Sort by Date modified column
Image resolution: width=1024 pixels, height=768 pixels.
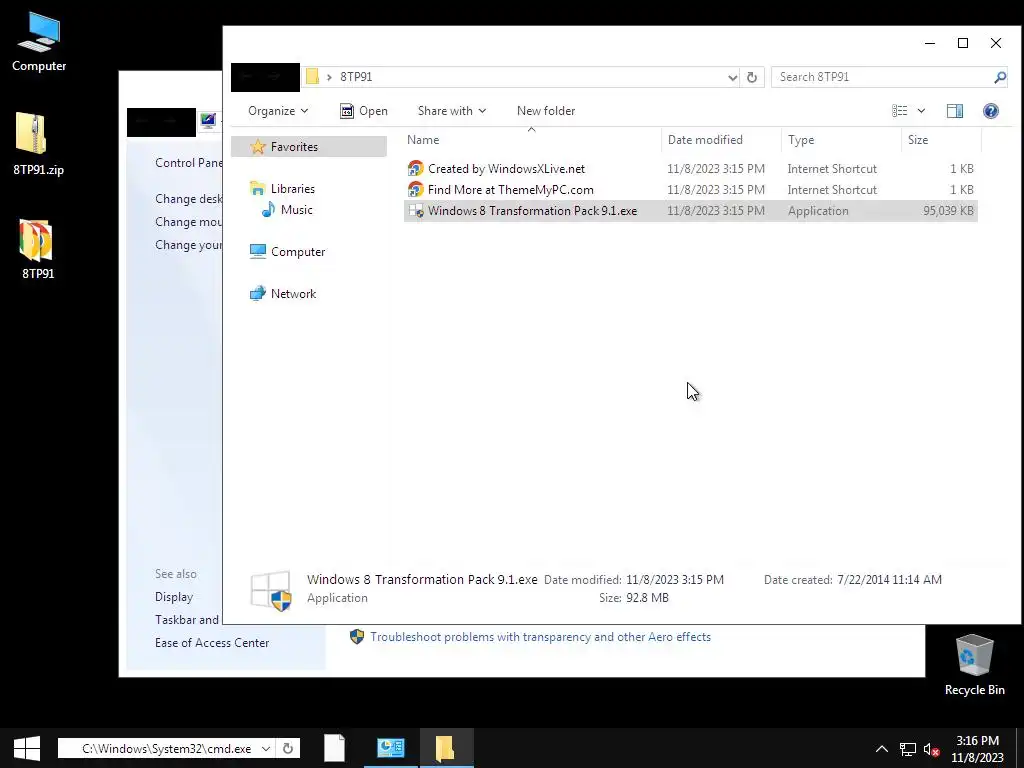(x=721, y=140)
